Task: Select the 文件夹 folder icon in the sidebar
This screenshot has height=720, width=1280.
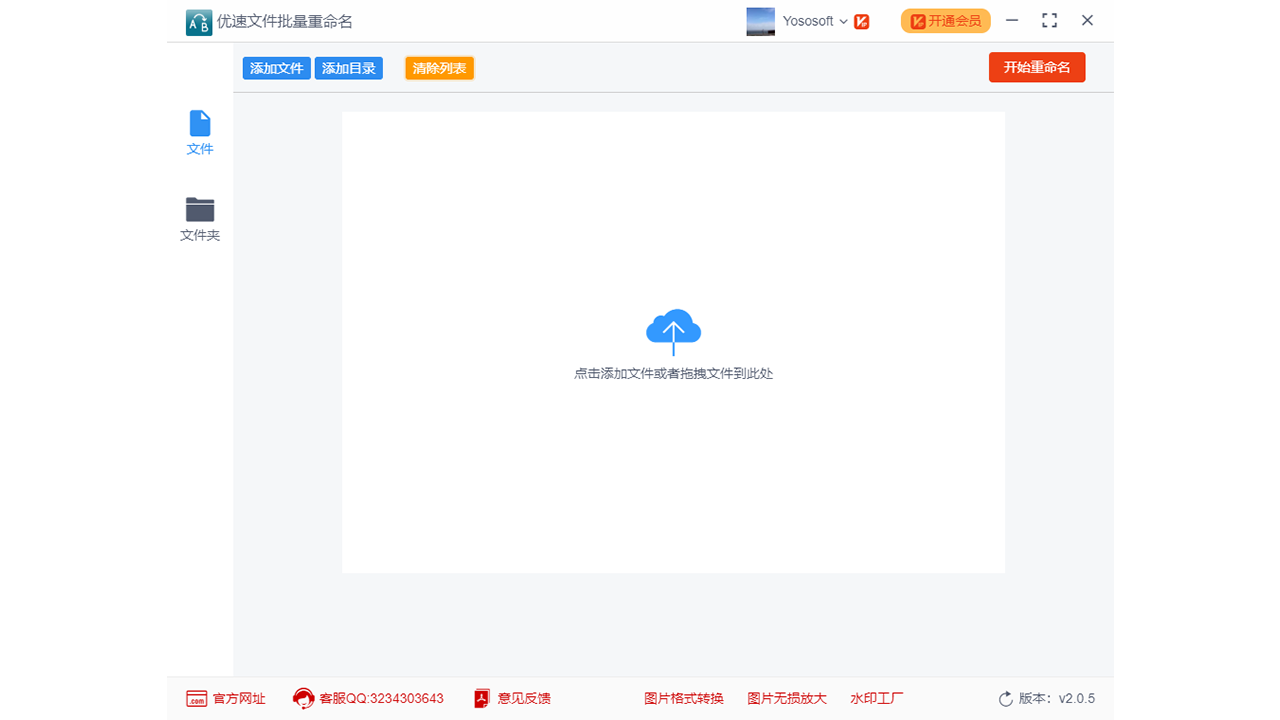Action: [199, 207]
